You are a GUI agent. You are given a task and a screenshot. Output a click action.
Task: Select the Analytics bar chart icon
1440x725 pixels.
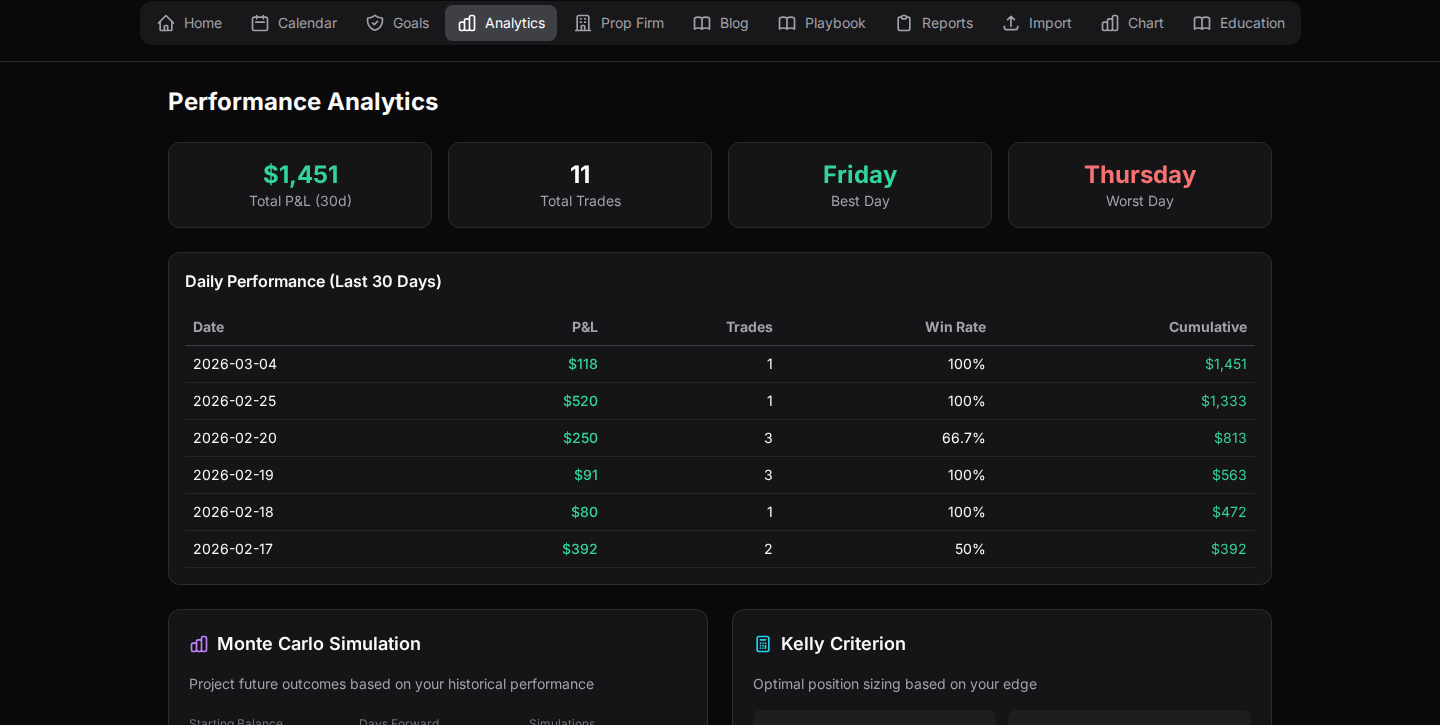click(x=466, y=22)
